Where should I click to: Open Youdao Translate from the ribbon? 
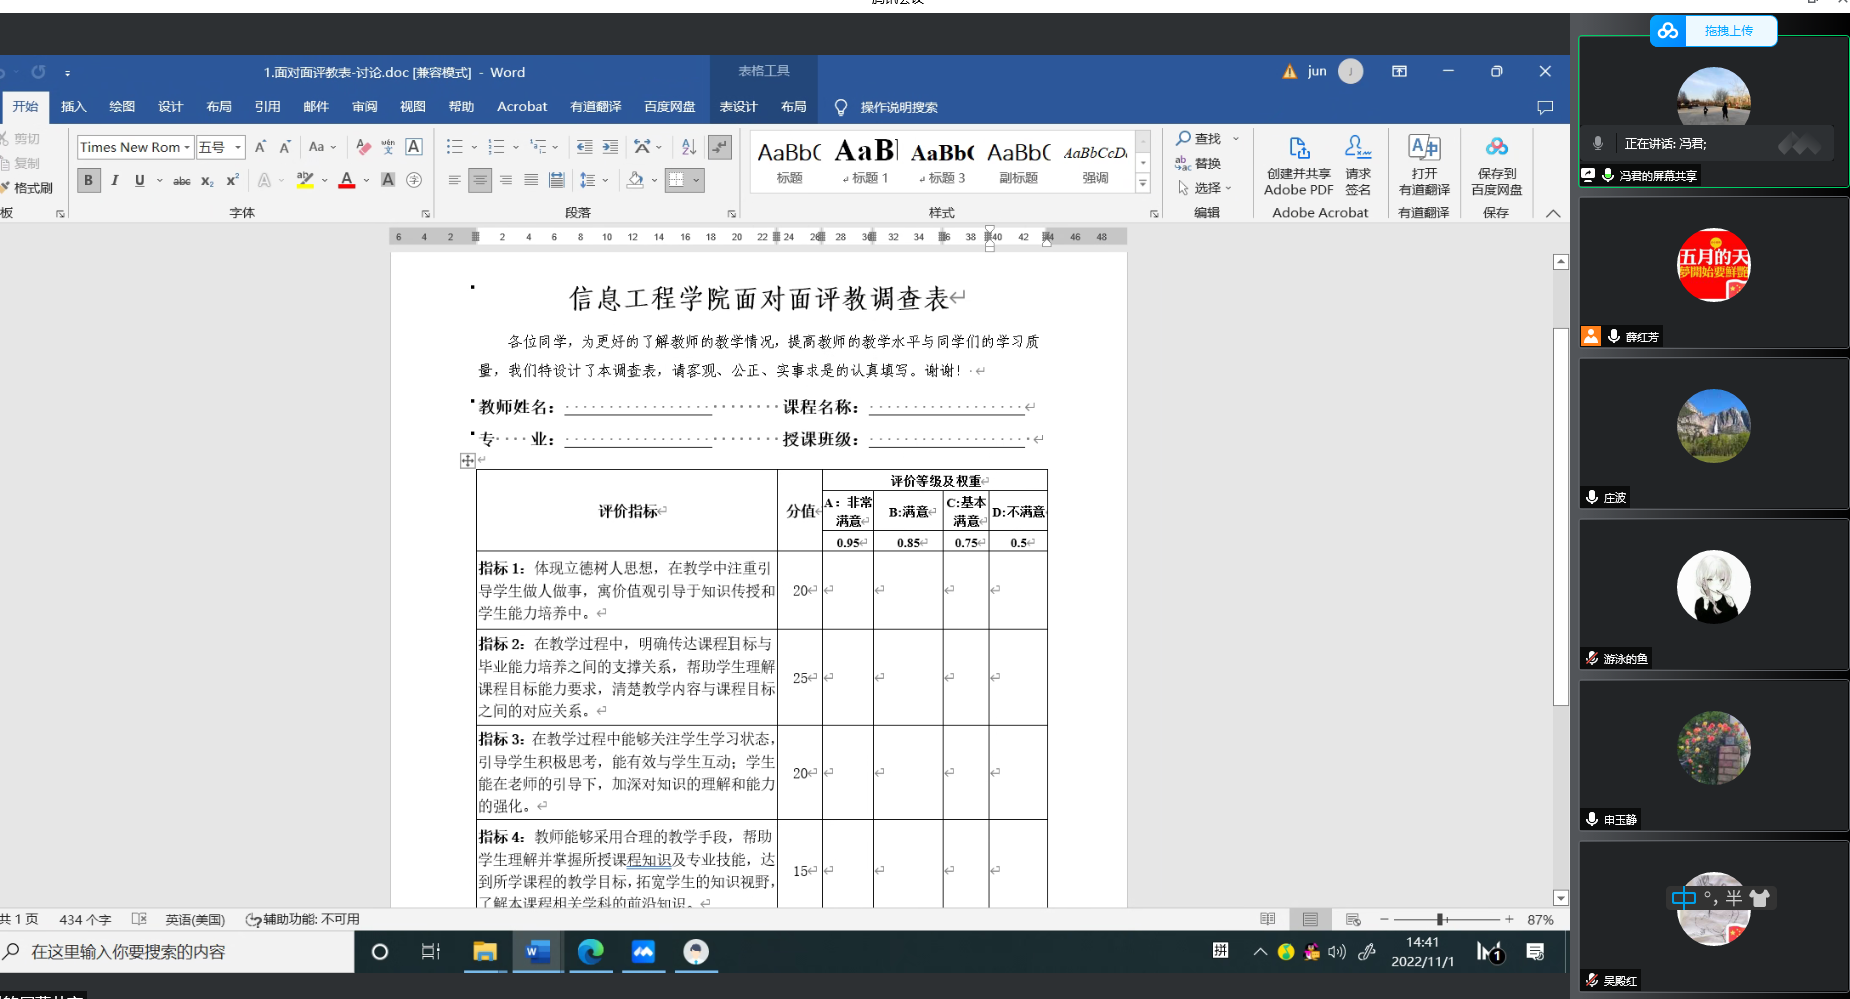coord(1423,166)
